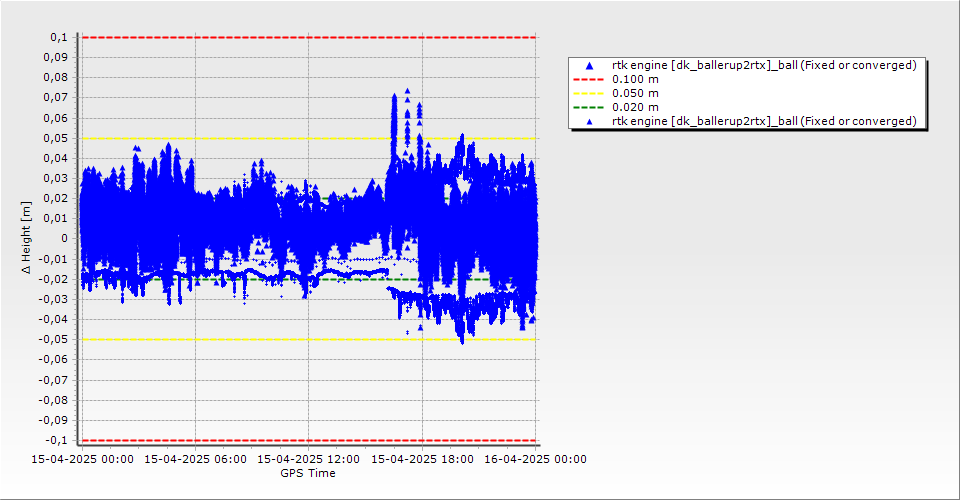The width and height of the screenshot is (960, 500).
Task: Click the '-0,08' y-axis label
Action: [54, 400]
